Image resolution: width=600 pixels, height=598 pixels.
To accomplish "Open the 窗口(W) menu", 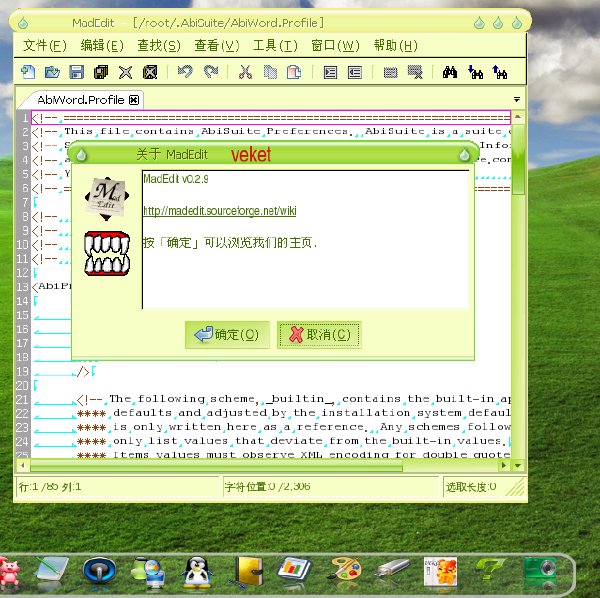I will [335, 46].
